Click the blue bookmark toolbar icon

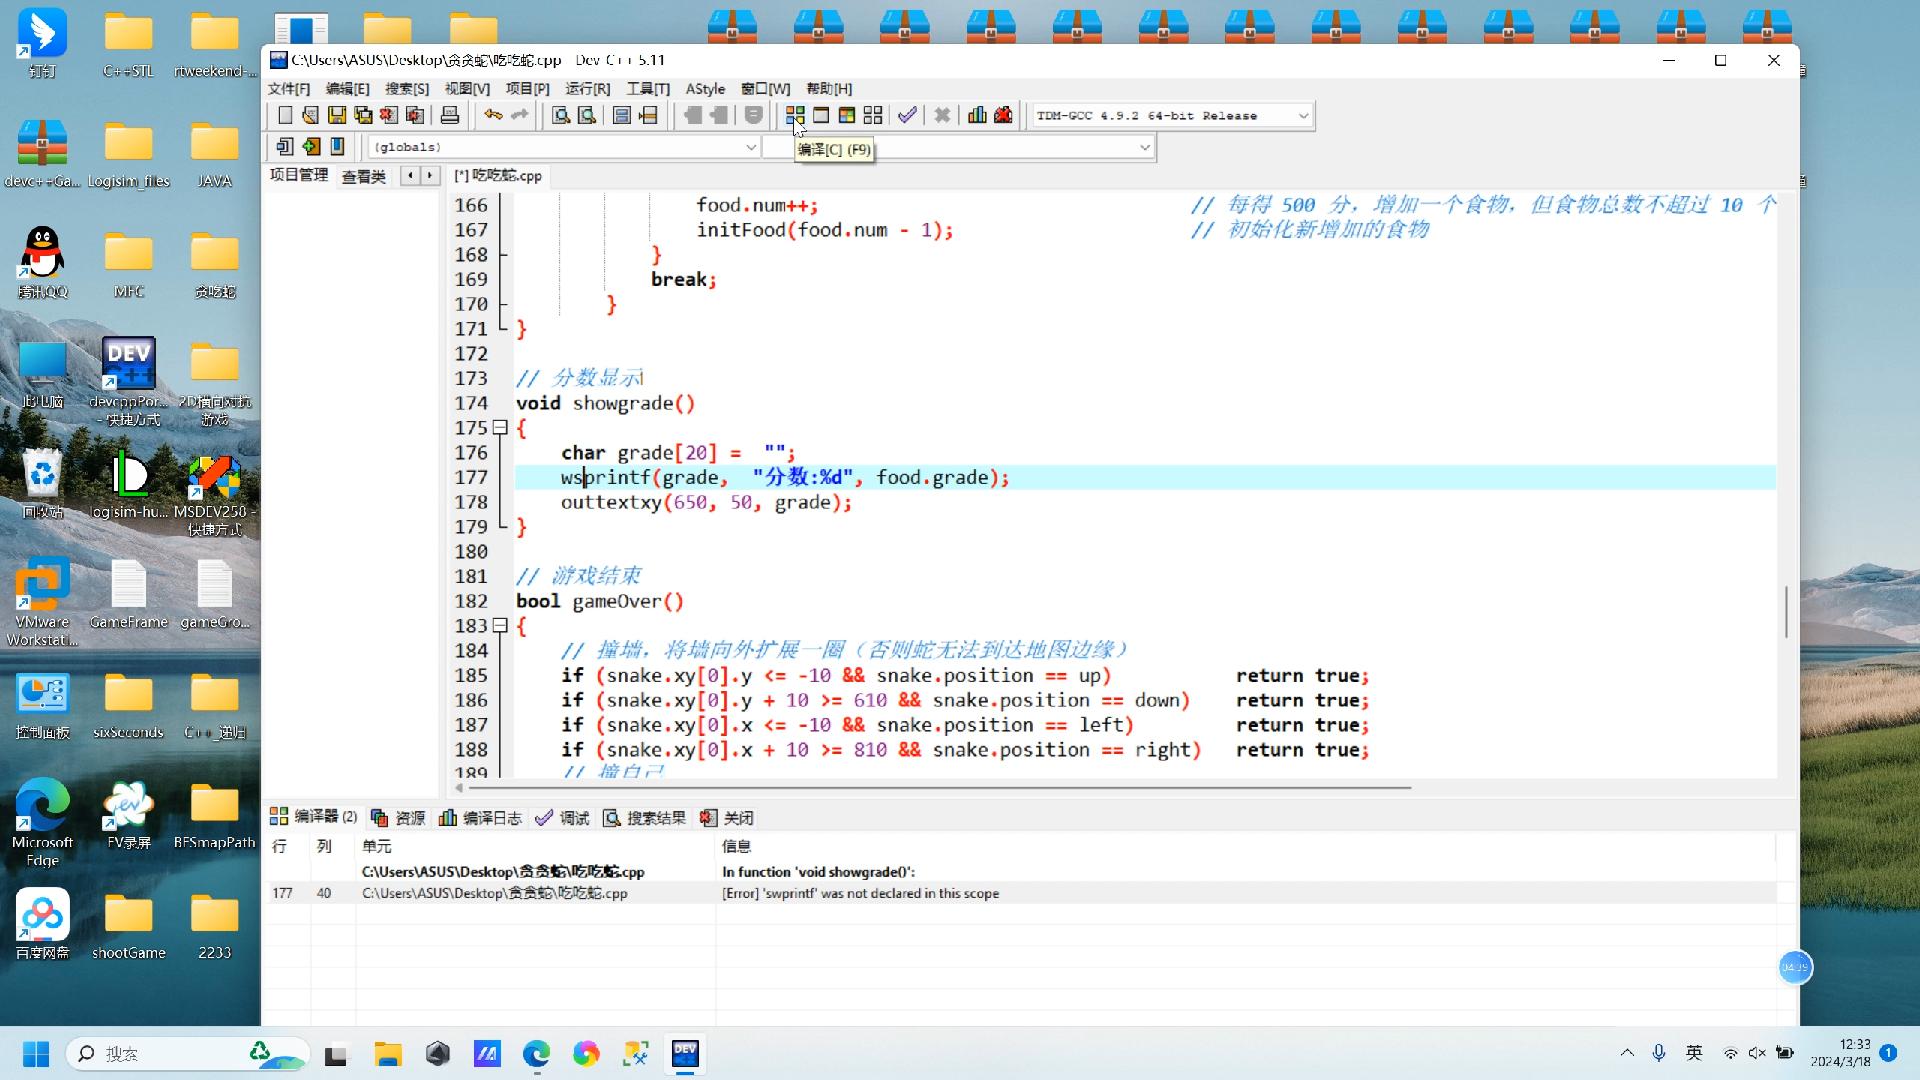point(338,147)
